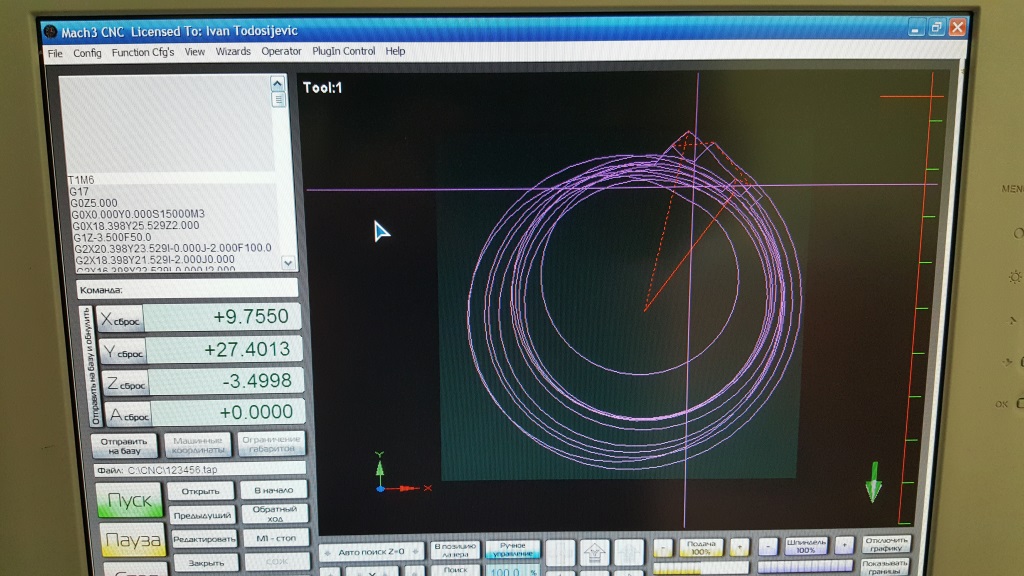Click the Команда command input field
This screenshot has width=1024, height=576.
(187, 289)
